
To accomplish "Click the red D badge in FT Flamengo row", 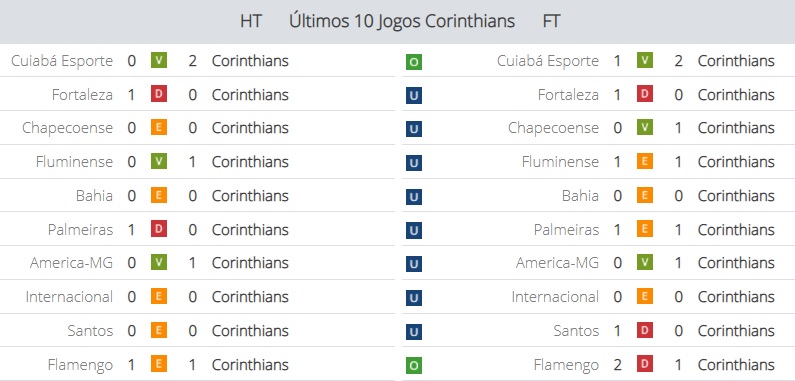I will coord(645,364).
